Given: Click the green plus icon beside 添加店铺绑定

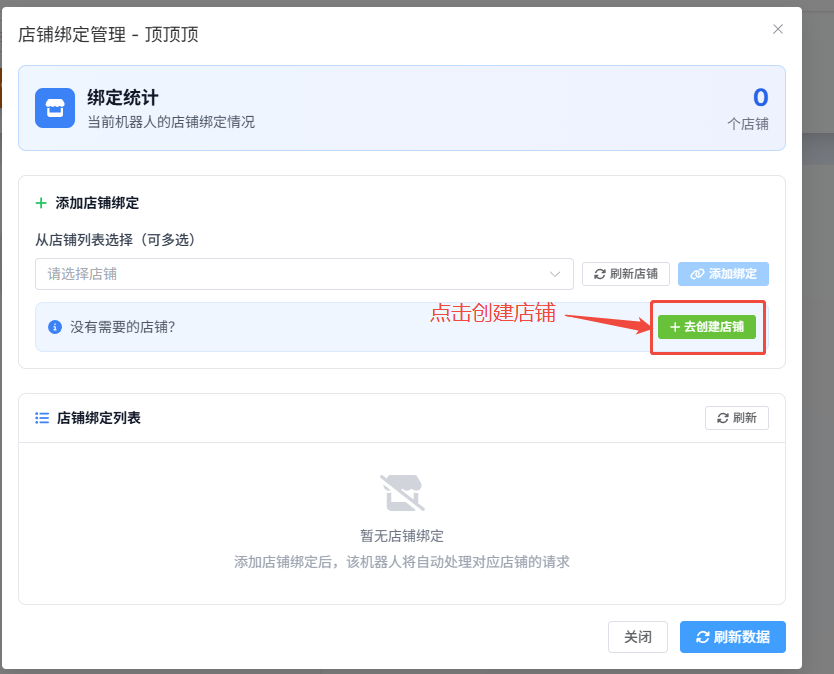Looking at the screenshot, I should tap(41, 203).
